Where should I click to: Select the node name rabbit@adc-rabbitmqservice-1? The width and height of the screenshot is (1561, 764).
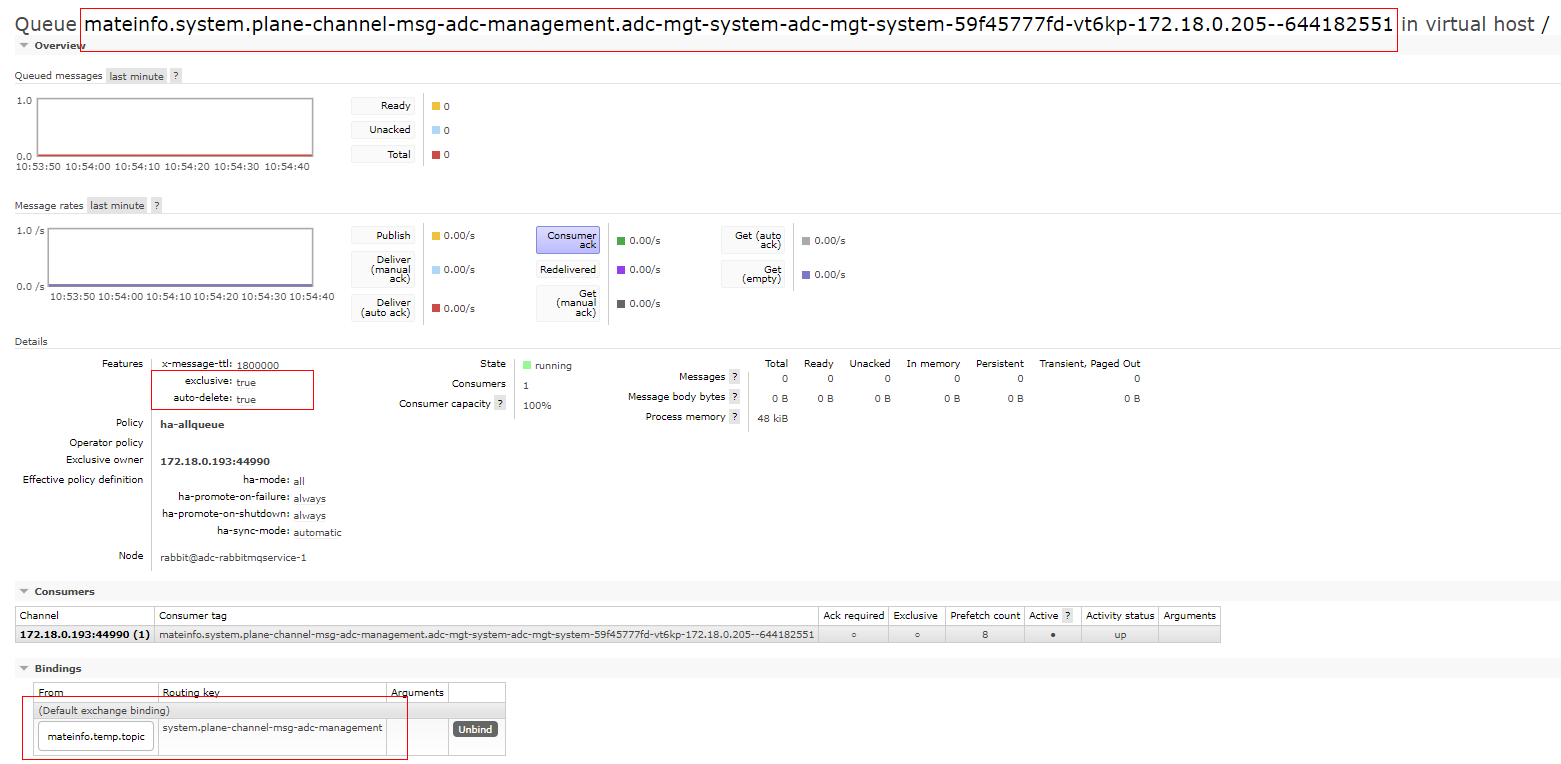[x=233, y=557]
